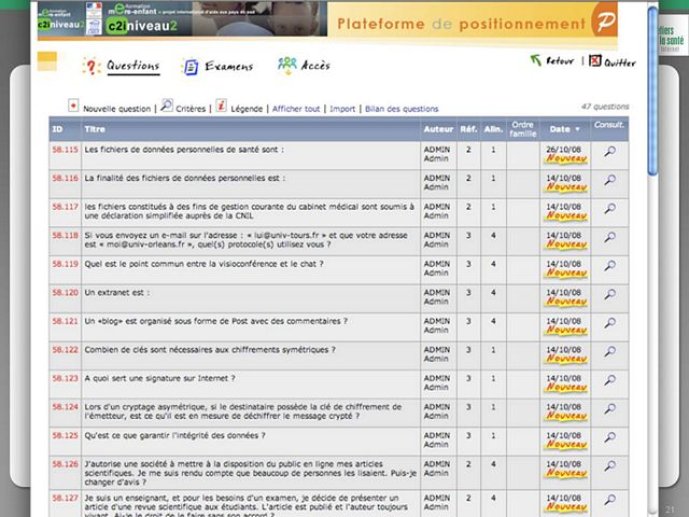Click question ID 58.115

click(x=65, y=149)
